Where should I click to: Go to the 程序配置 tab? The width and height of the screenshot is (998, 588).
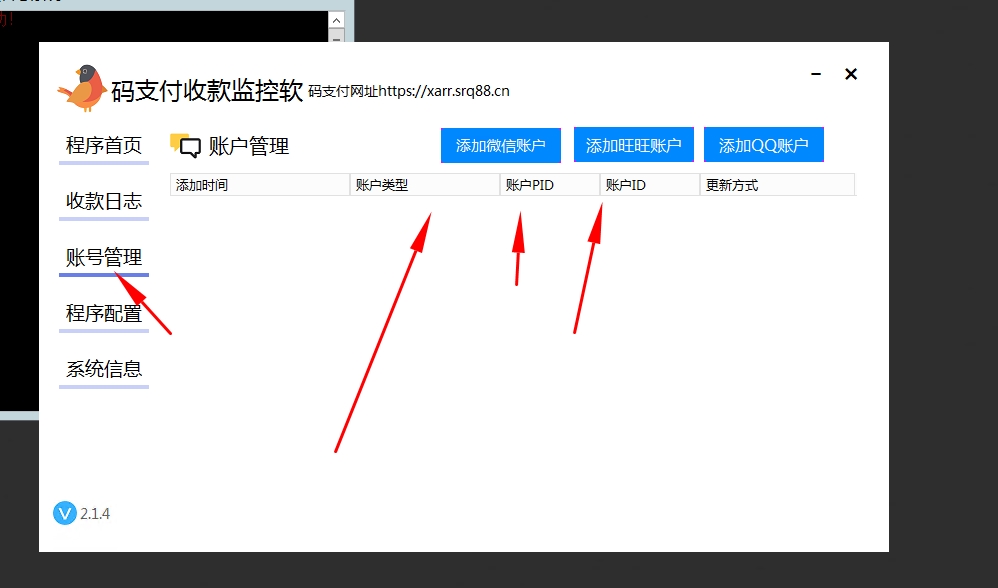(x=104, y=313)
